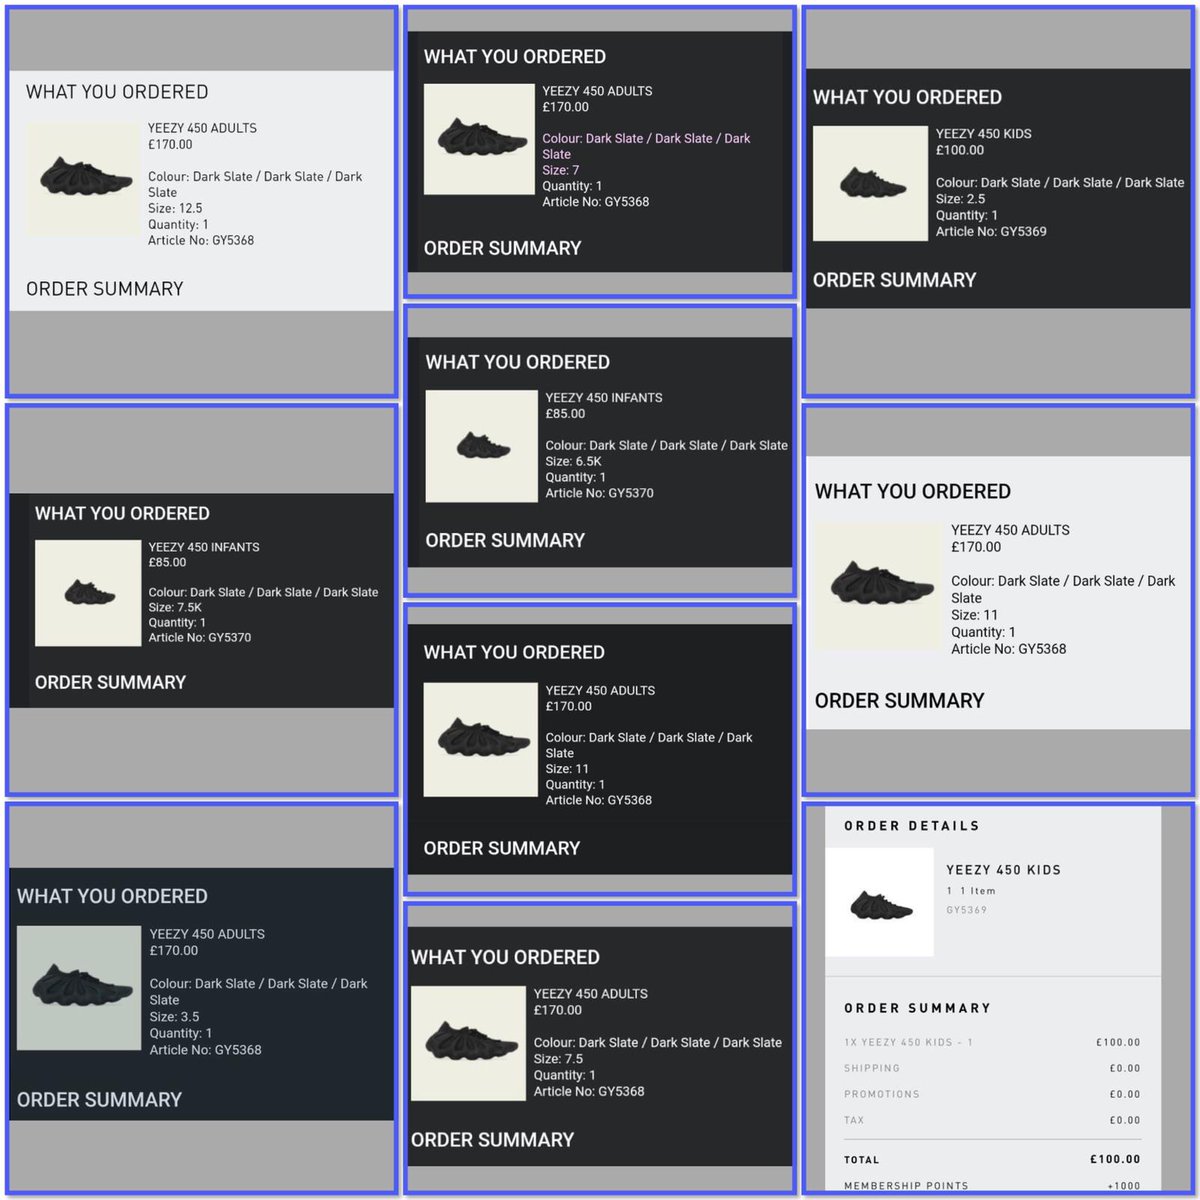The height and width of the screenshot is (1200, 1200).
Task: Select 'Size: 11' in the light-themed order
Action: pyautogui.click(x=975, y=615)
